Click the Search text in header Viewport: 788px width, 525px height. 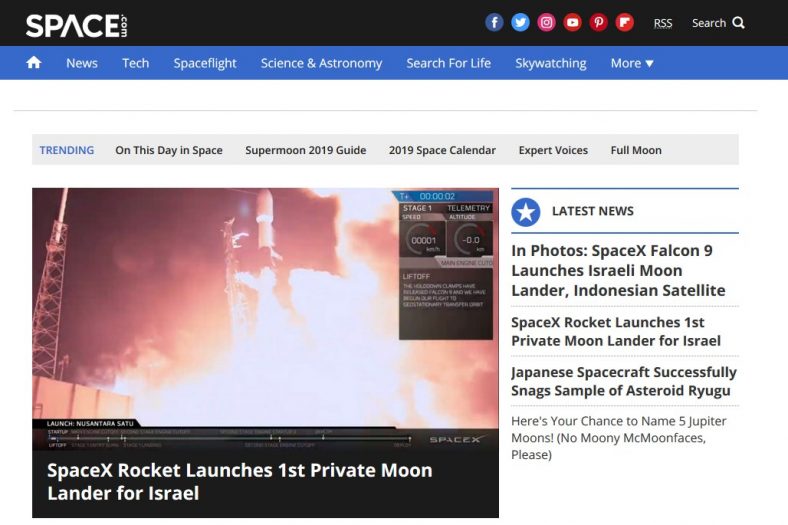[709, 23]
